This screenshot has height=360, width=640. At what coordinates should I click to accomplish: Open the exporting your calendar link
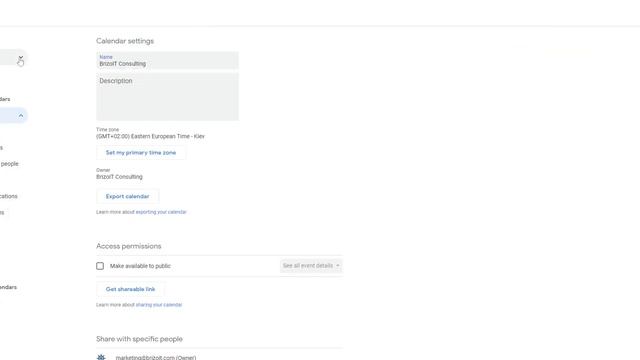[161, 212]
